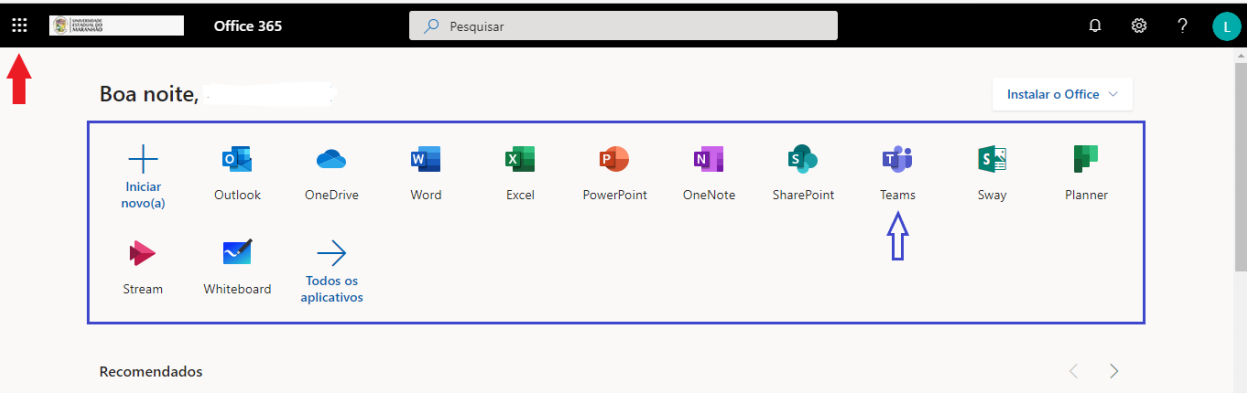Click the previous arrow in Recomendados
Image resolution: width=1247 pixels, height=402 pixels.
[x=1074, y=371]
